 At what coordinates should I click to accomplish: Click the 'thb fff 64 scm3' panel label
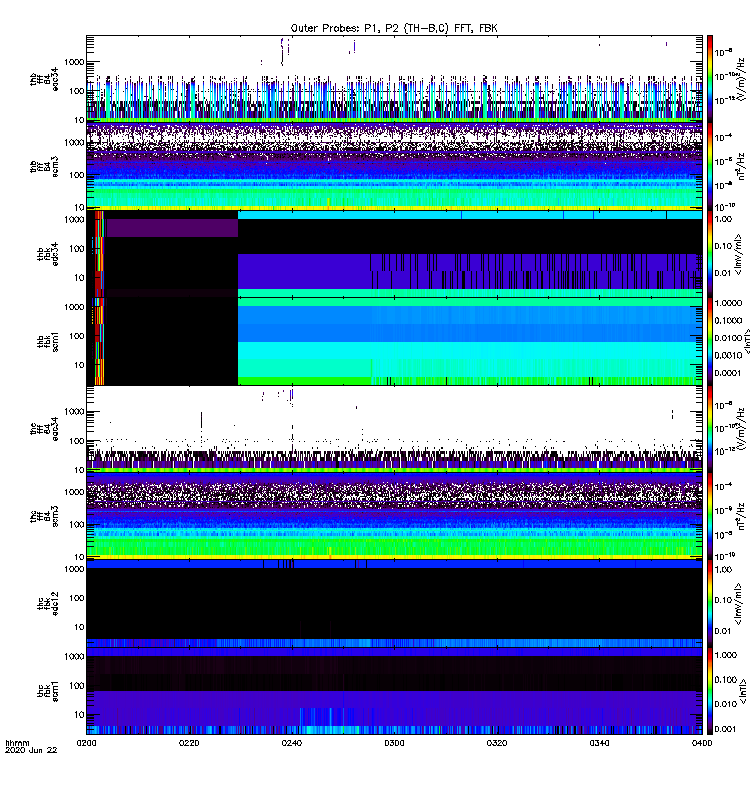point(44,167)
